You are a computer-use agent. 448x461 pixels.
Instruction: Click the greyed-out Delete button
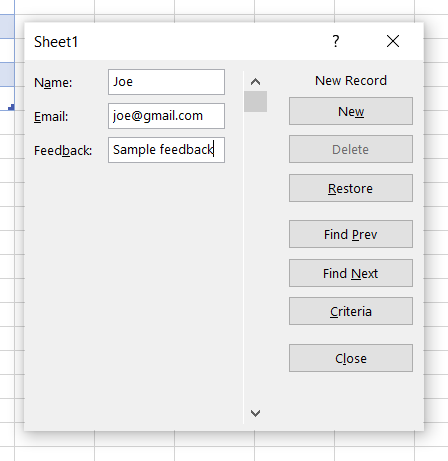point(351,149)
